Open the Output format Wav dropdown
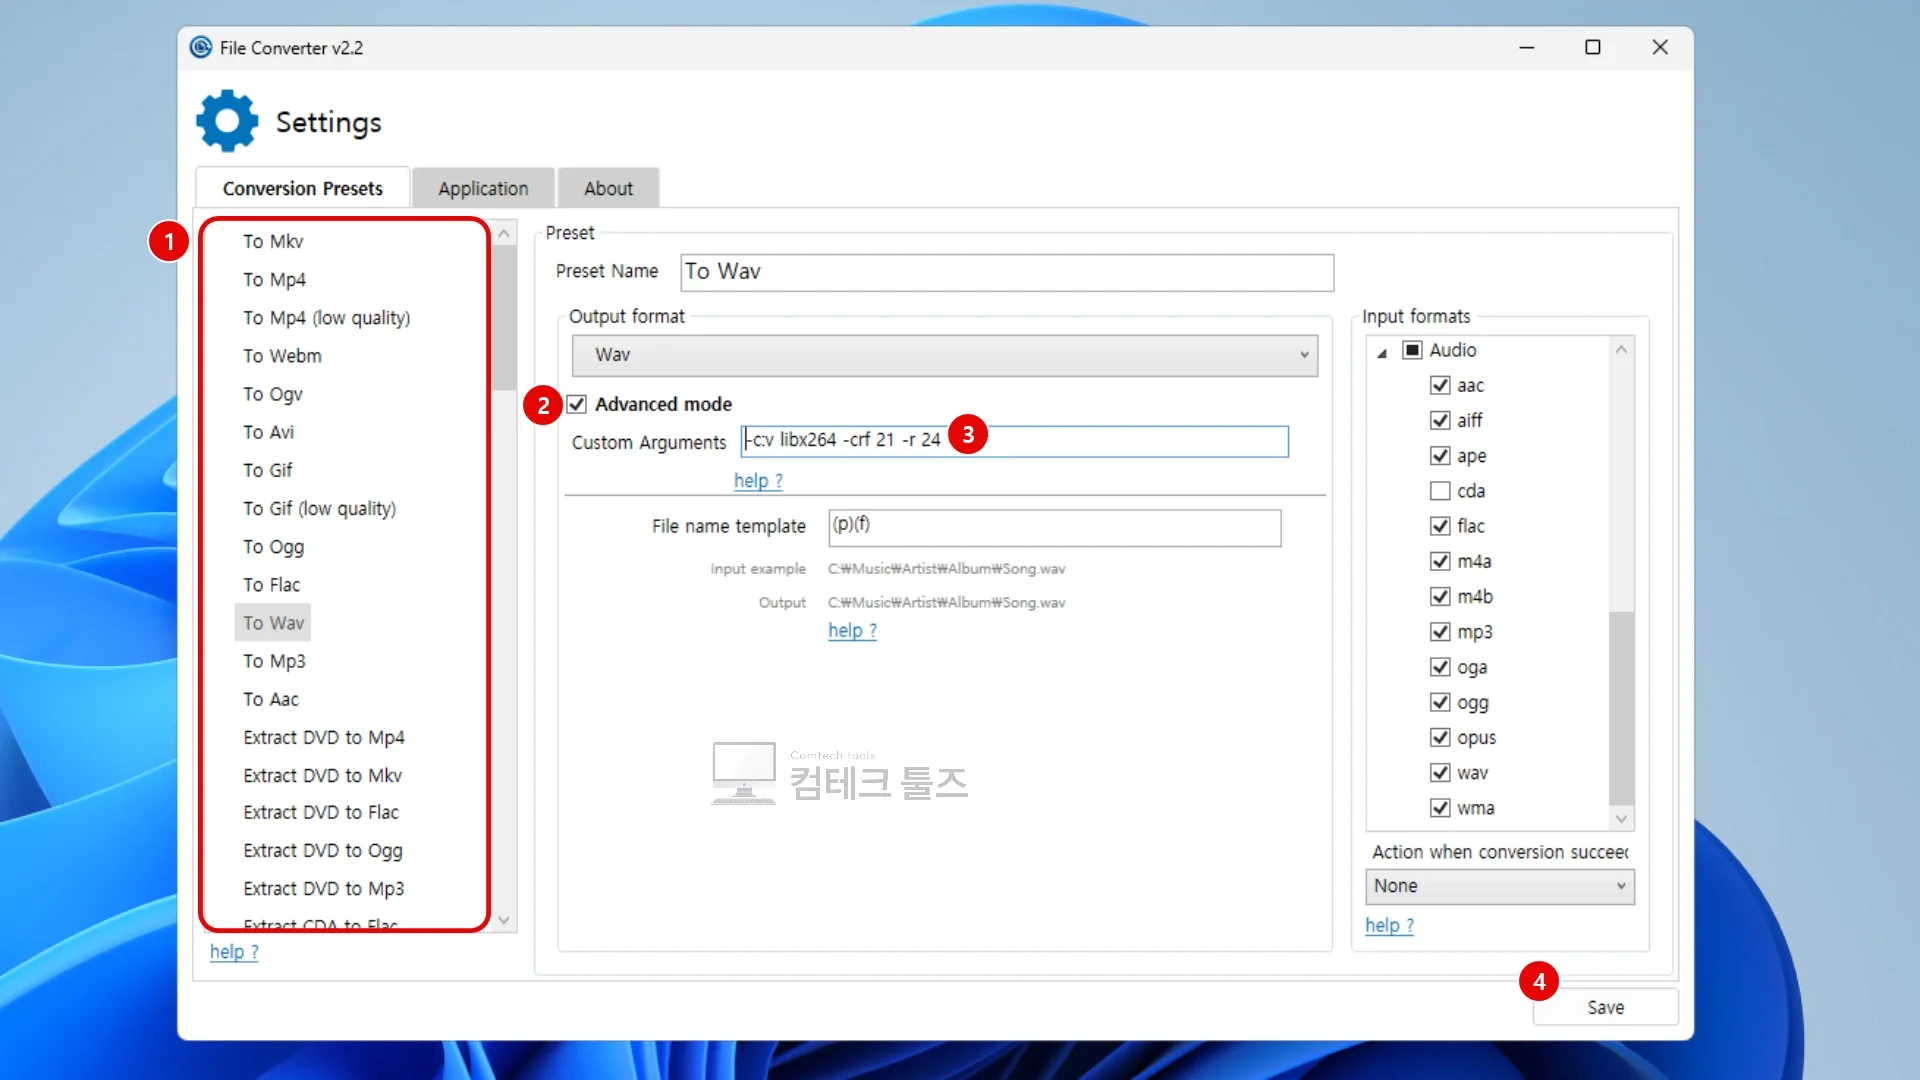This screenshot has height=1080, width=1920. [945, 355]
